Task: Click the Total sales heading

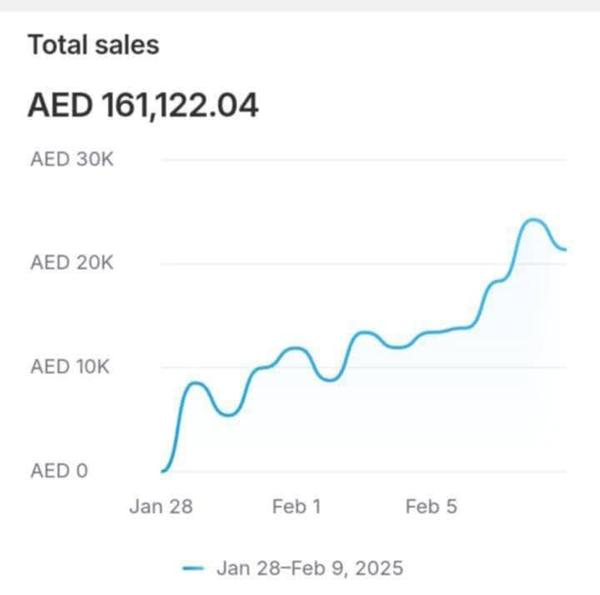Action: click(93, 45)
